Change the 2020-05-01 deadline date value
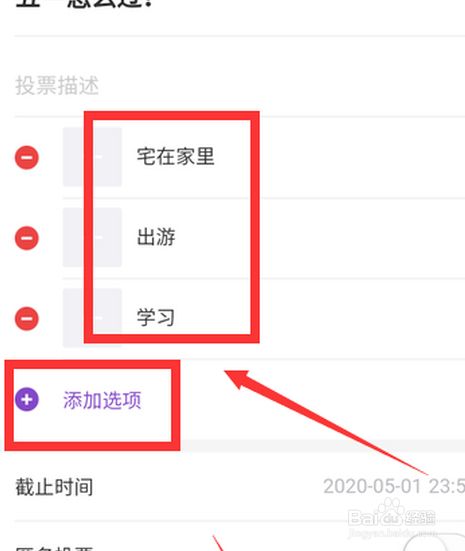 pos(394,486)
